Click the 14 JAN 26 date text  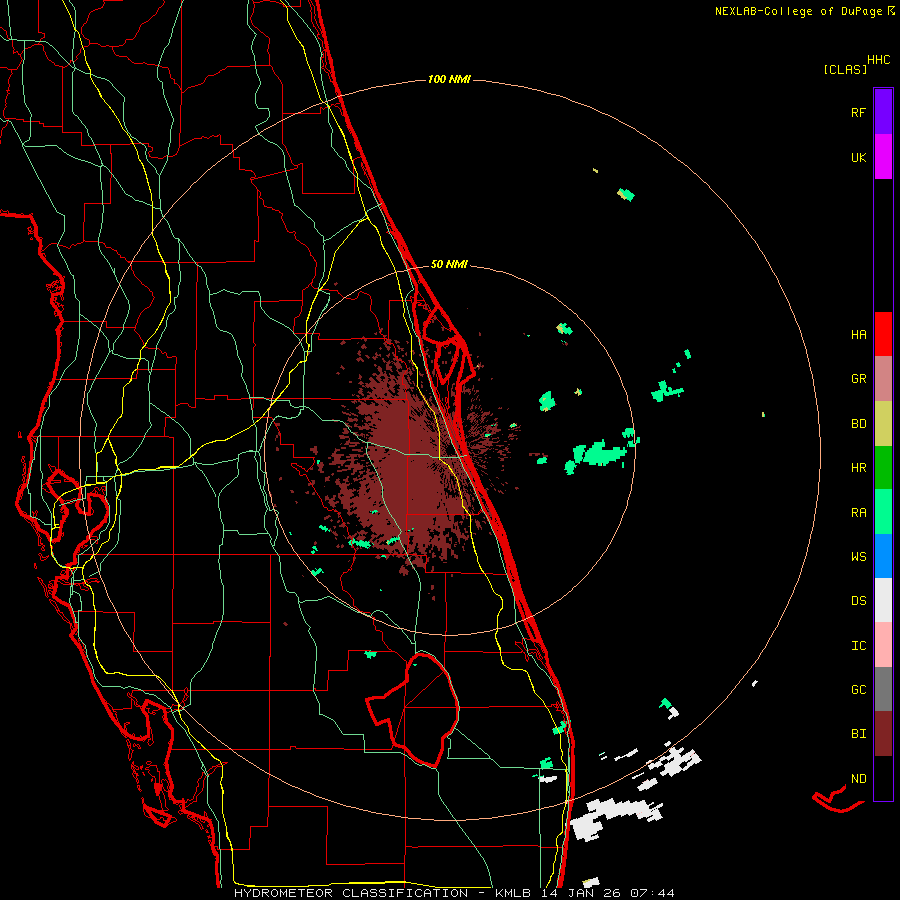coord(581,893)
